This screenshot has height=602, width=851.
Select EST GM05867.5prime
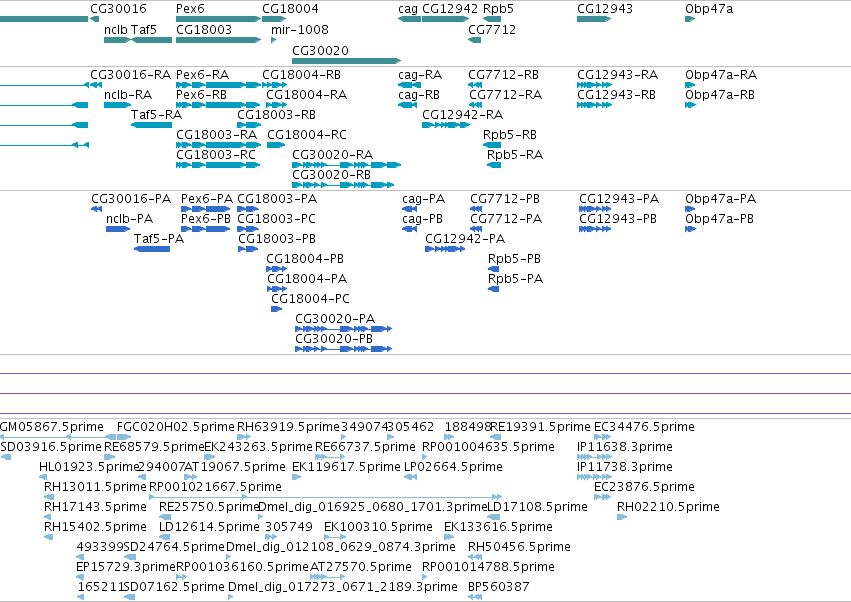[52, 427]
